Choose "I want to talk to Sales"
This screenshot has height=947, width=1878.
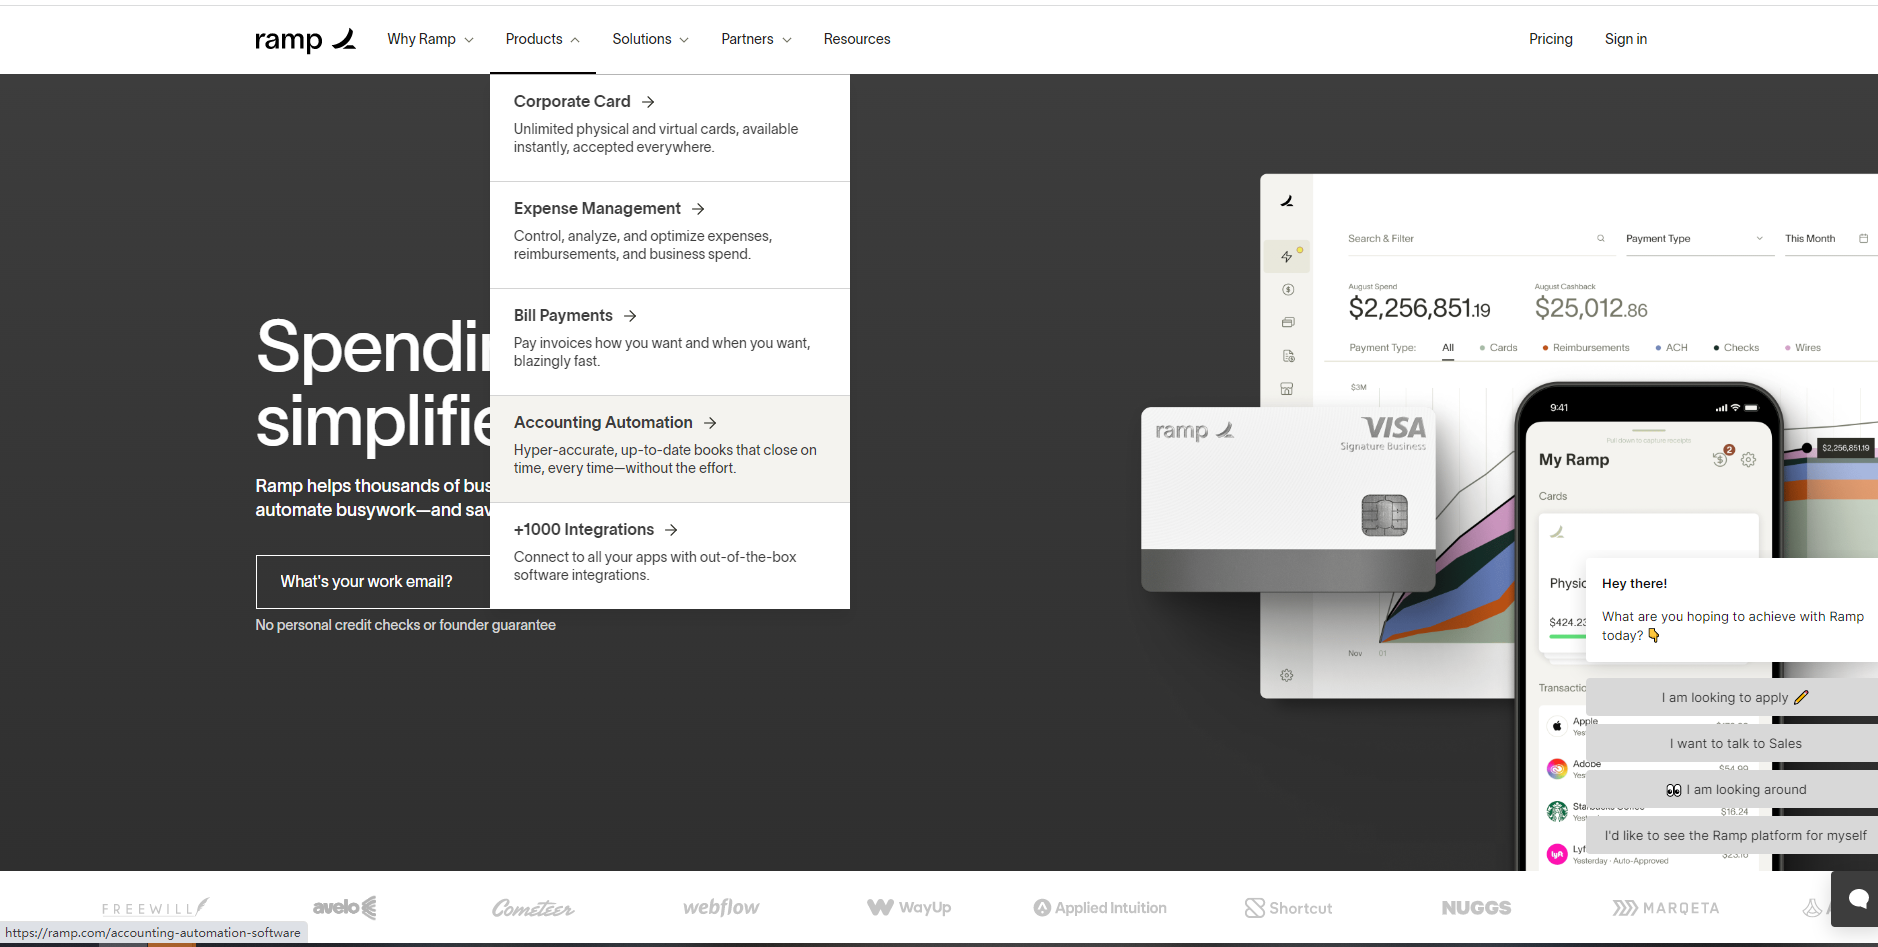pyautogui.click(x=1732, y=744)
